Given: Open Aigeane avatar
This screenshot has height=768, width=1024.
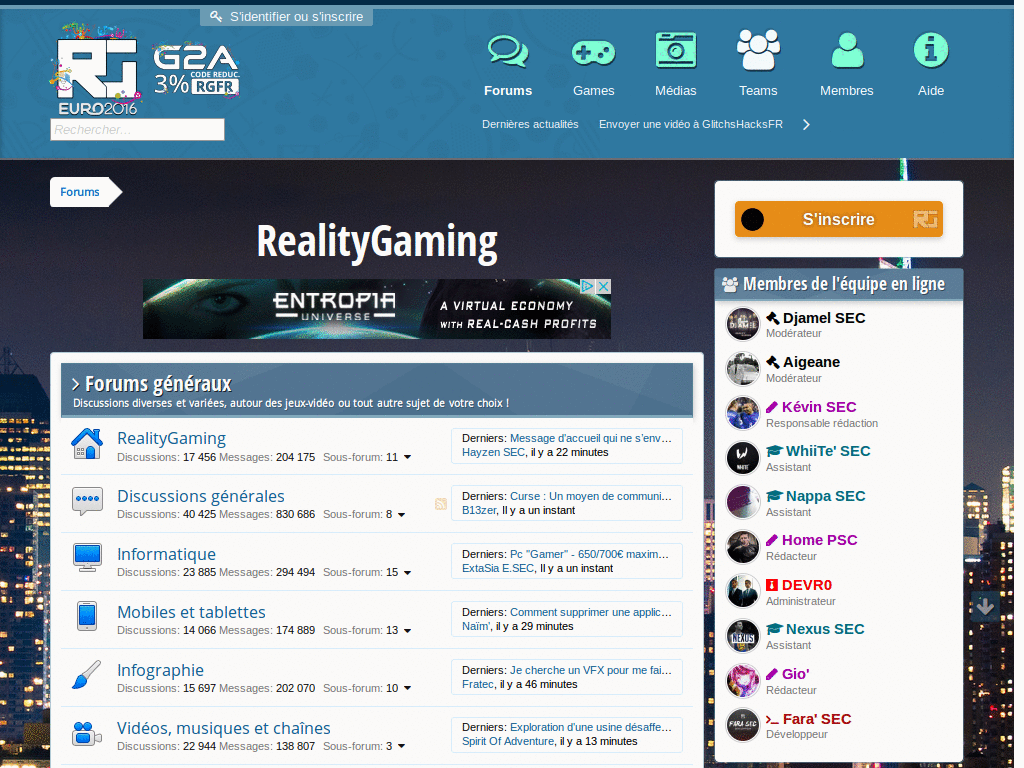Looking at the screenshot, I should 743,368.
